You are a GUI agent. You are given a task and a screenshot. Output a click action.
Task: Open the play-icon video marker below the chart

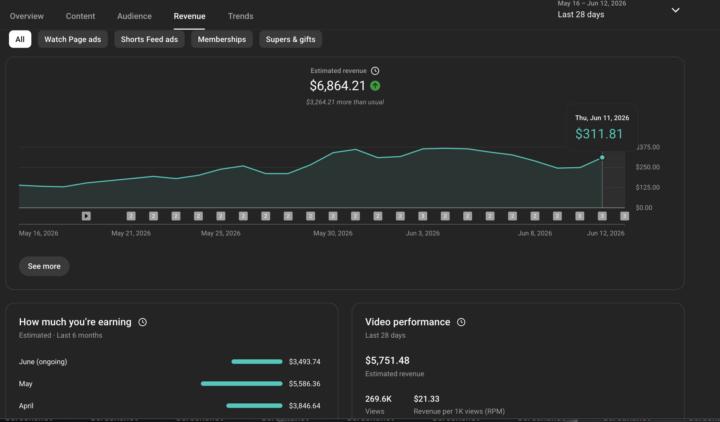pos(86,216)
